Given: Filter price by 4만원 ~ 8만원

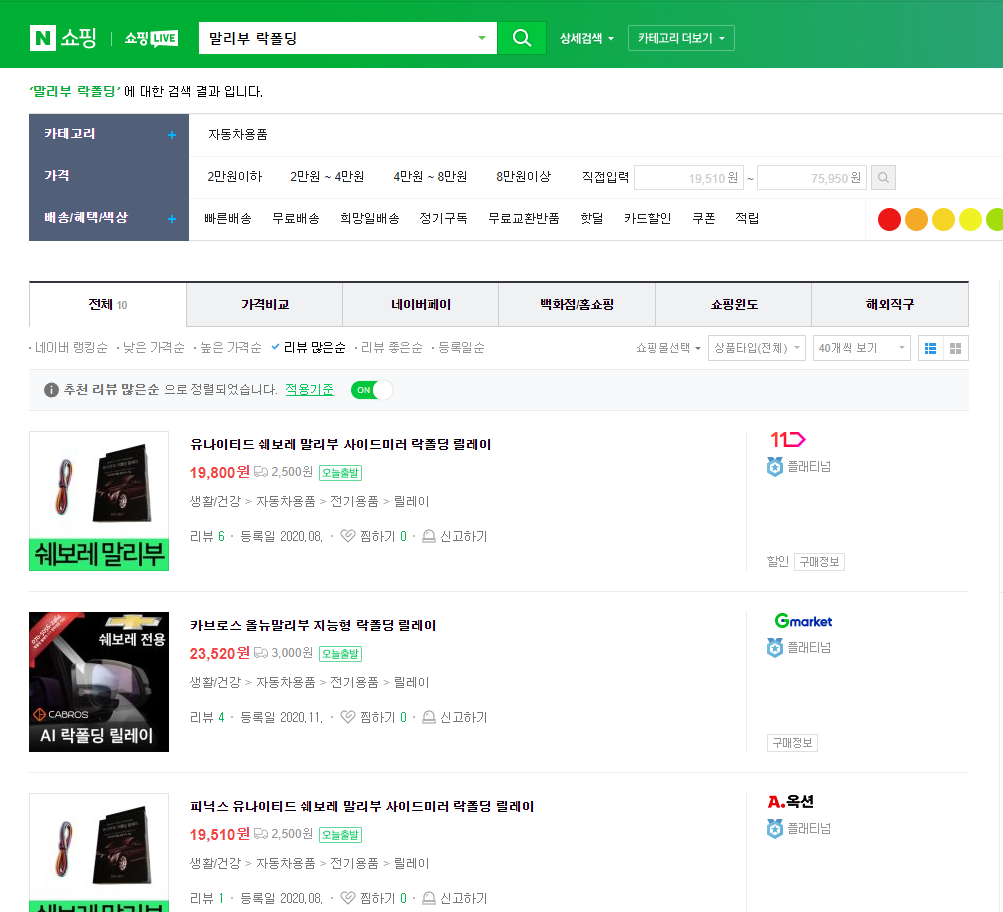Looking at the screenshot, I should click(430, 177).
